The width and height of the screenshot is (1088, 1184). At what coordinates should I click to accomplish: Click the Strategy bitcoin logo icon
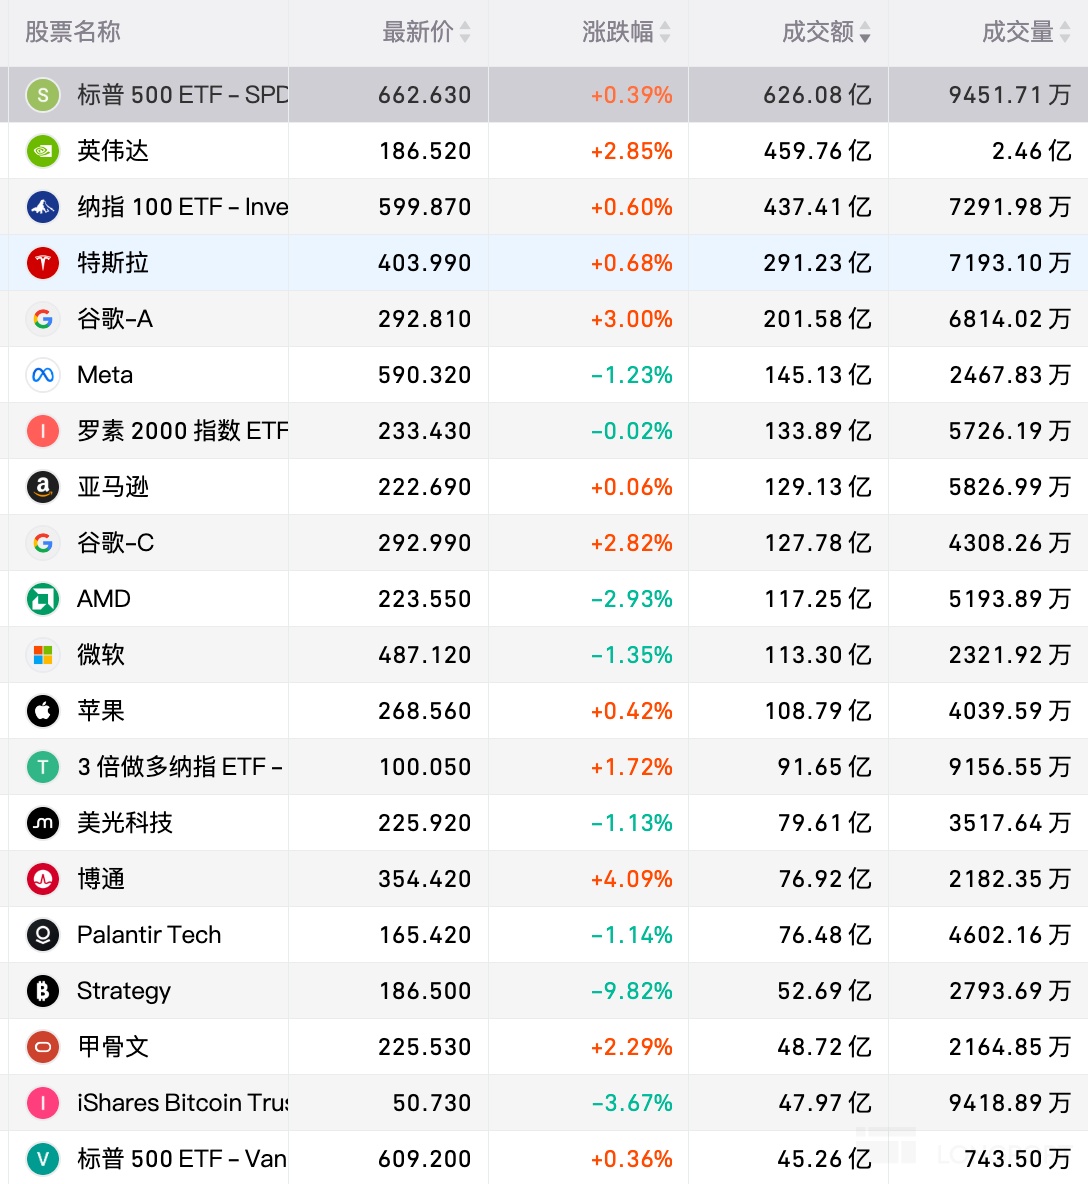(x=42, y=991)
